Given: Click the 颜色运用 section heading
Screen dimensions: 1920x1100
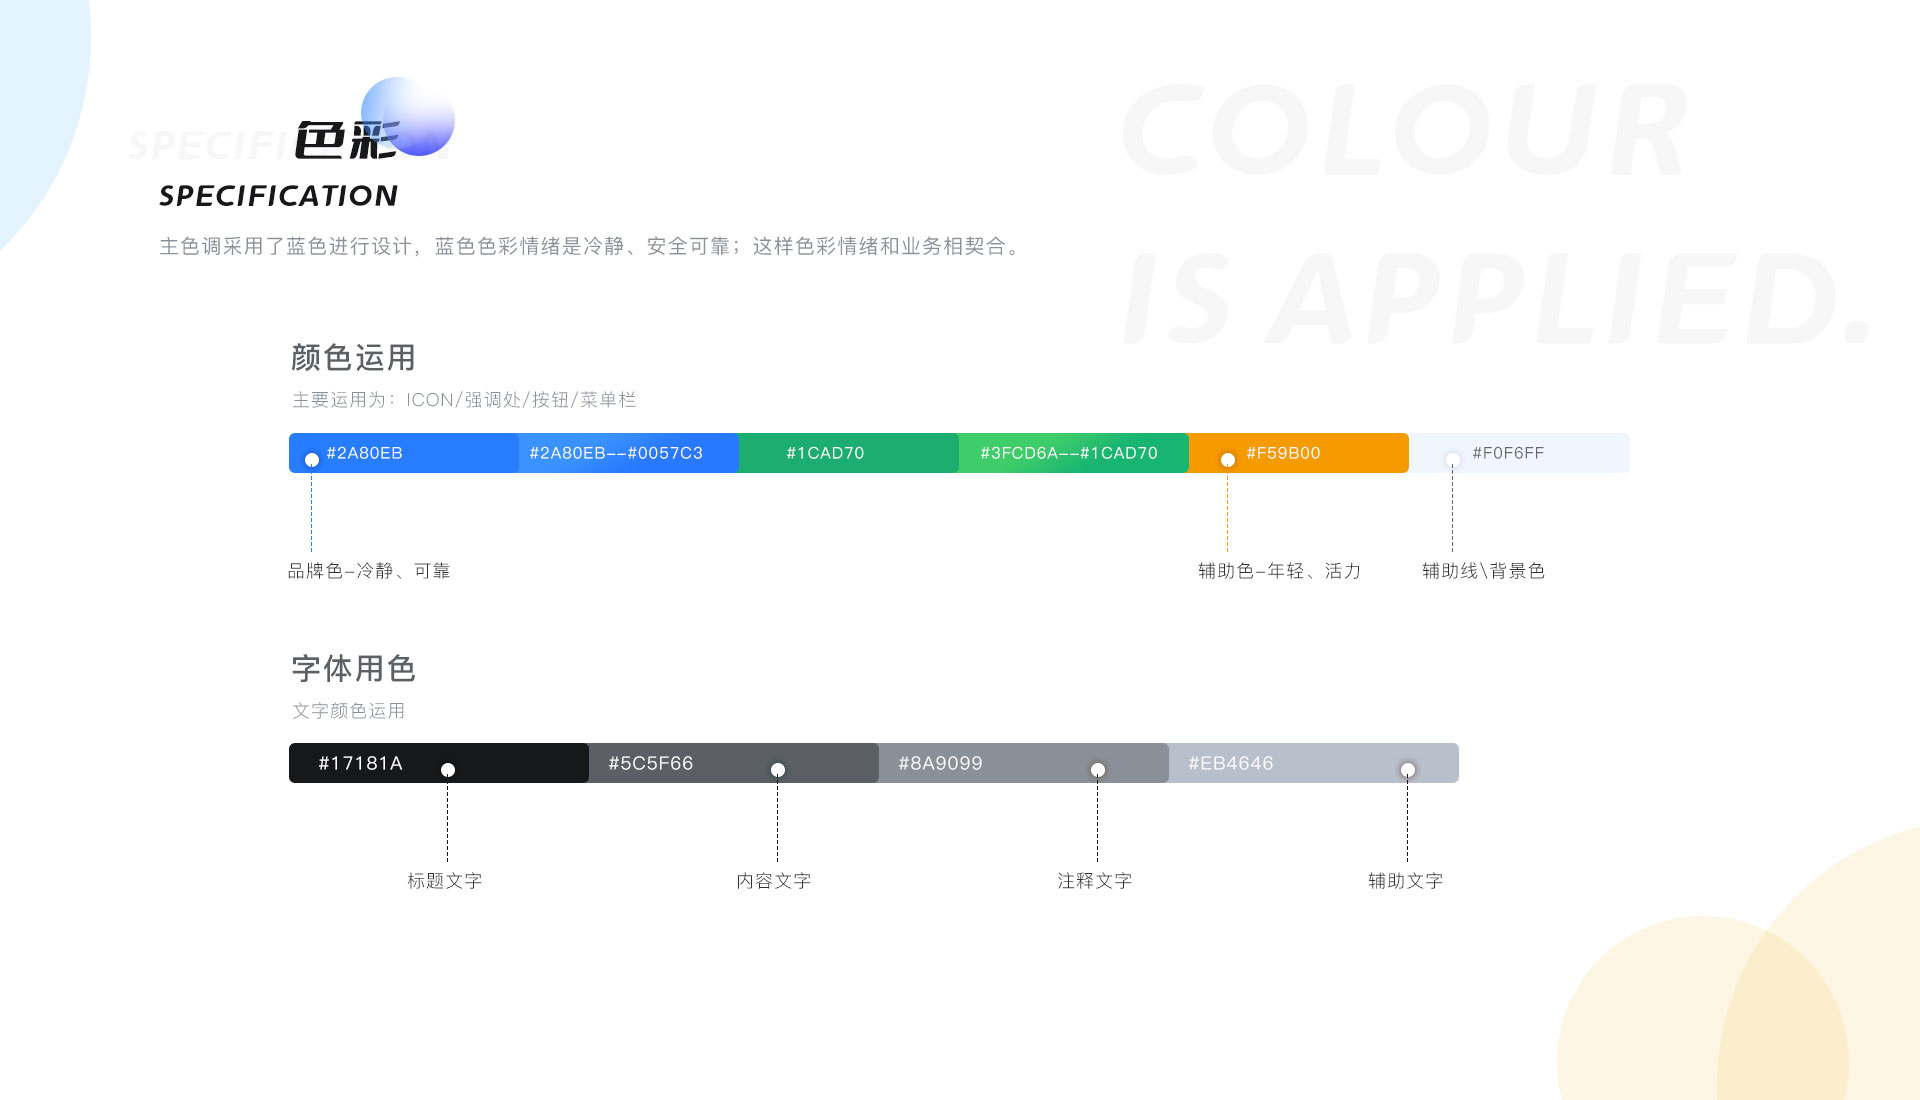Looking at the screenshot, I should click(x=353, y=357).
